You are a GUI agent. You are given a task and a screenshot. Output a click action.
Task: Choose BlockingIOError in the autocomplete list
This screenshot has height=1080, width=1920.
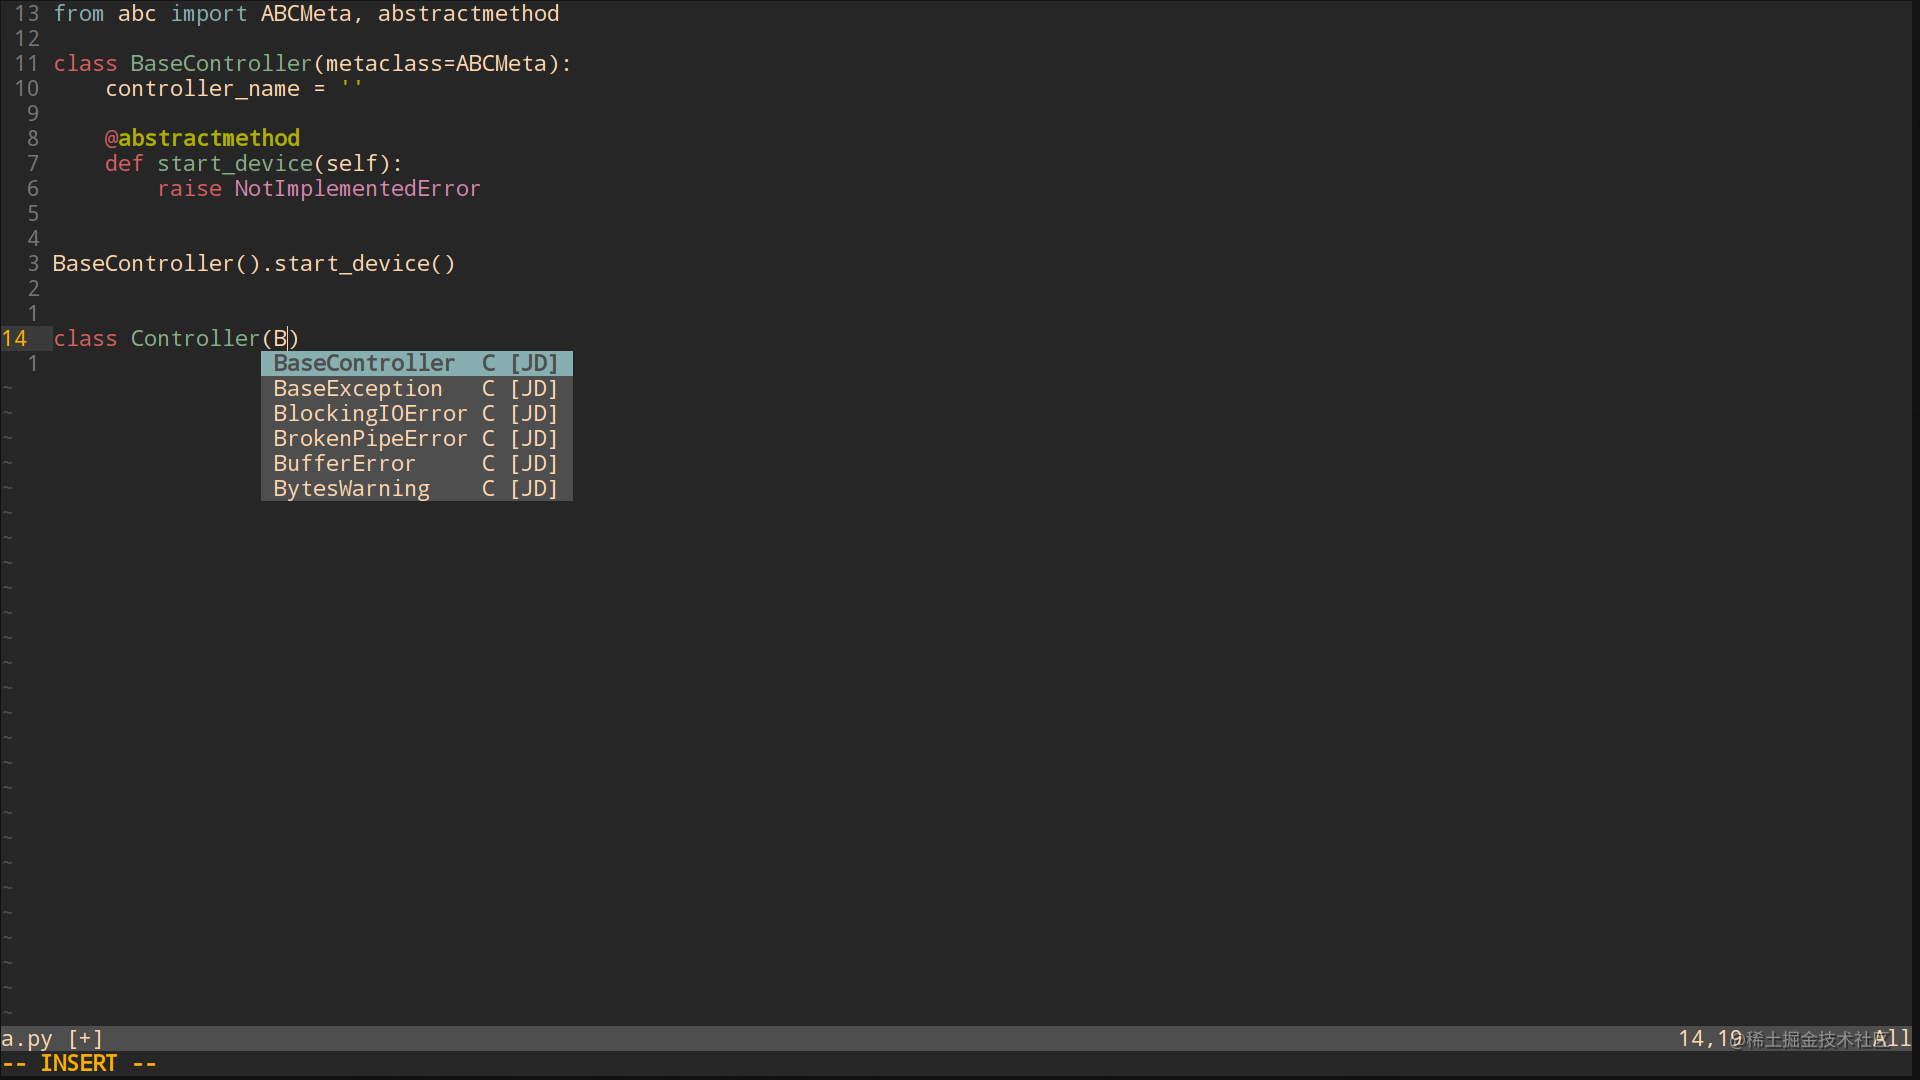tap(370, 413)
